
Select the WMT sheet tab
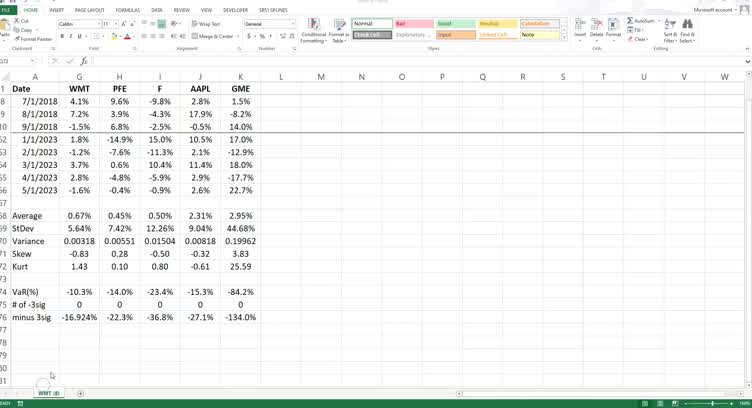tap(49, 394)
